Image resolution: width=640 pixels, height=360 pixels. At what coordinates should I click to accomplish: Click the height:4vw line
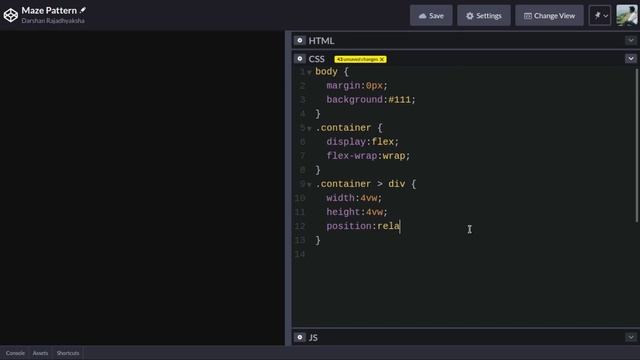[357, 212]
